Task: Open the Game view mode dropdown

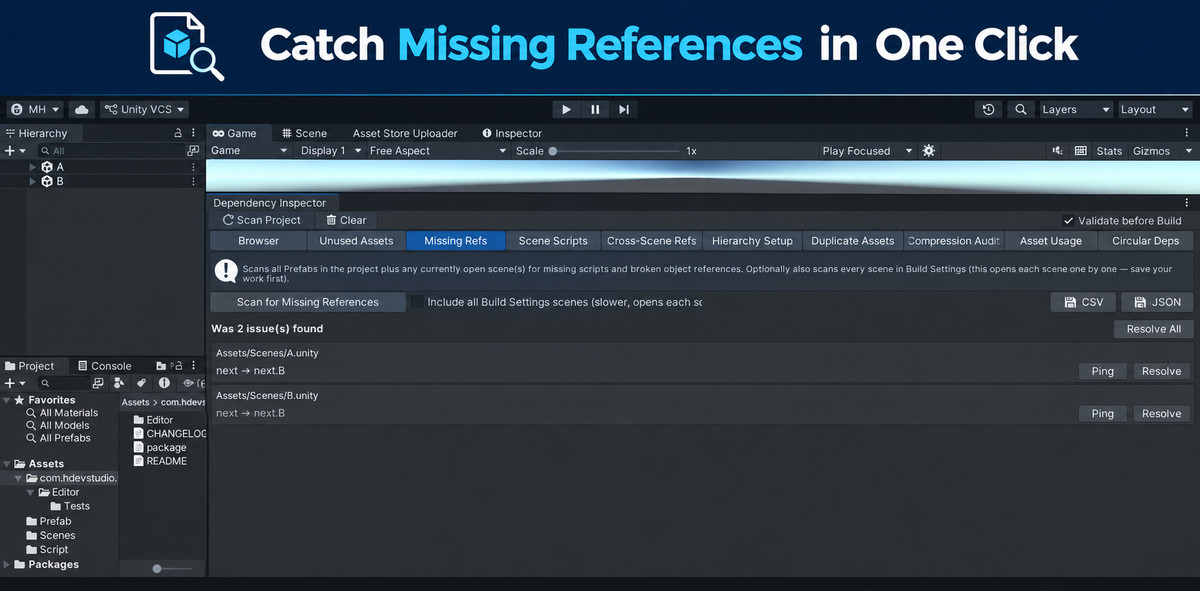Action: click(249, 151)
